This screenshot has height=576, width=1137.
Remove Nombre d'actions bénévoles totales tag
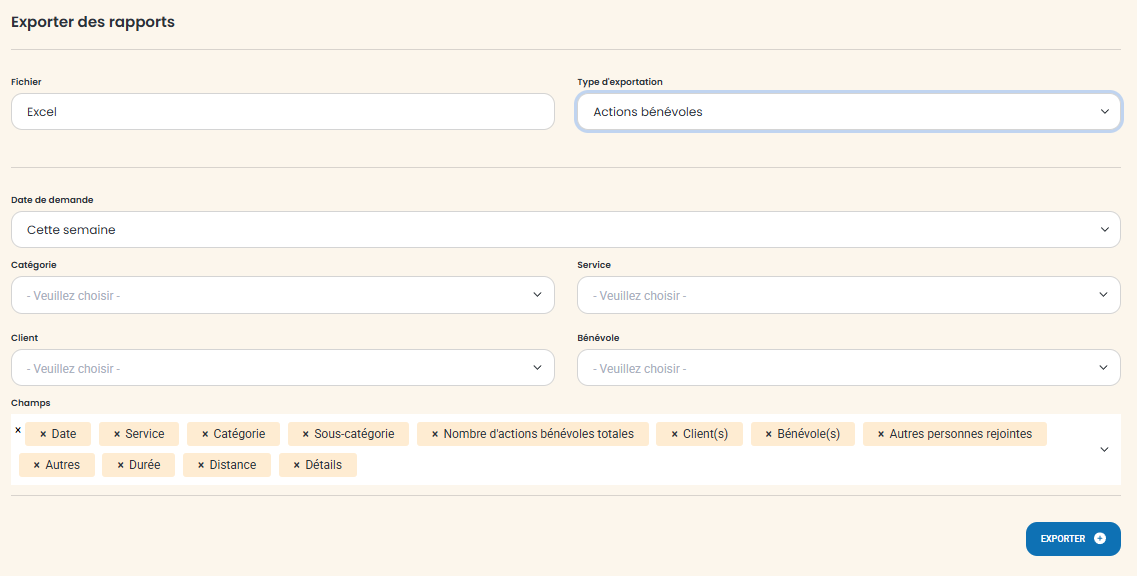(x=435, y=434)
